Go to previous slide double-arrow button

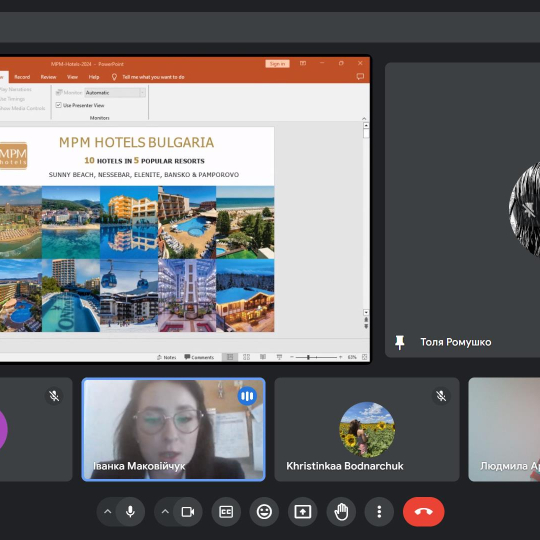366,320
